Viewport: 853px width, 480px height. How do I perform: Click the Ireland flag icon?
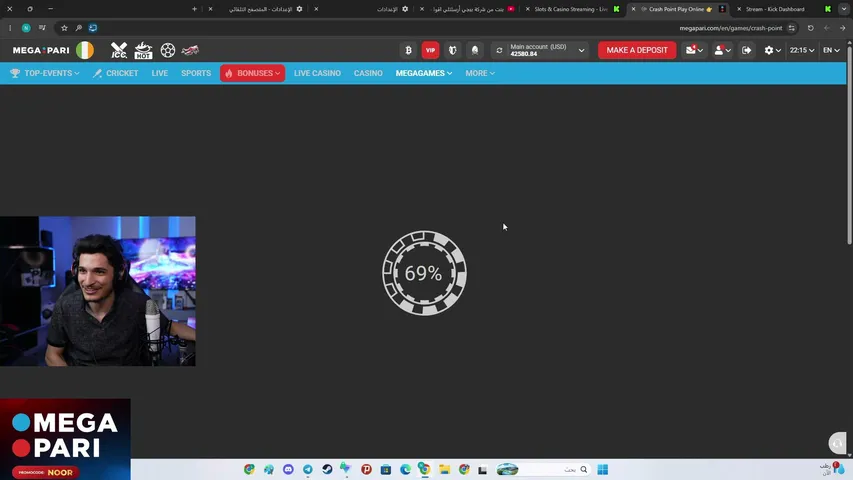tap(85, 50)
